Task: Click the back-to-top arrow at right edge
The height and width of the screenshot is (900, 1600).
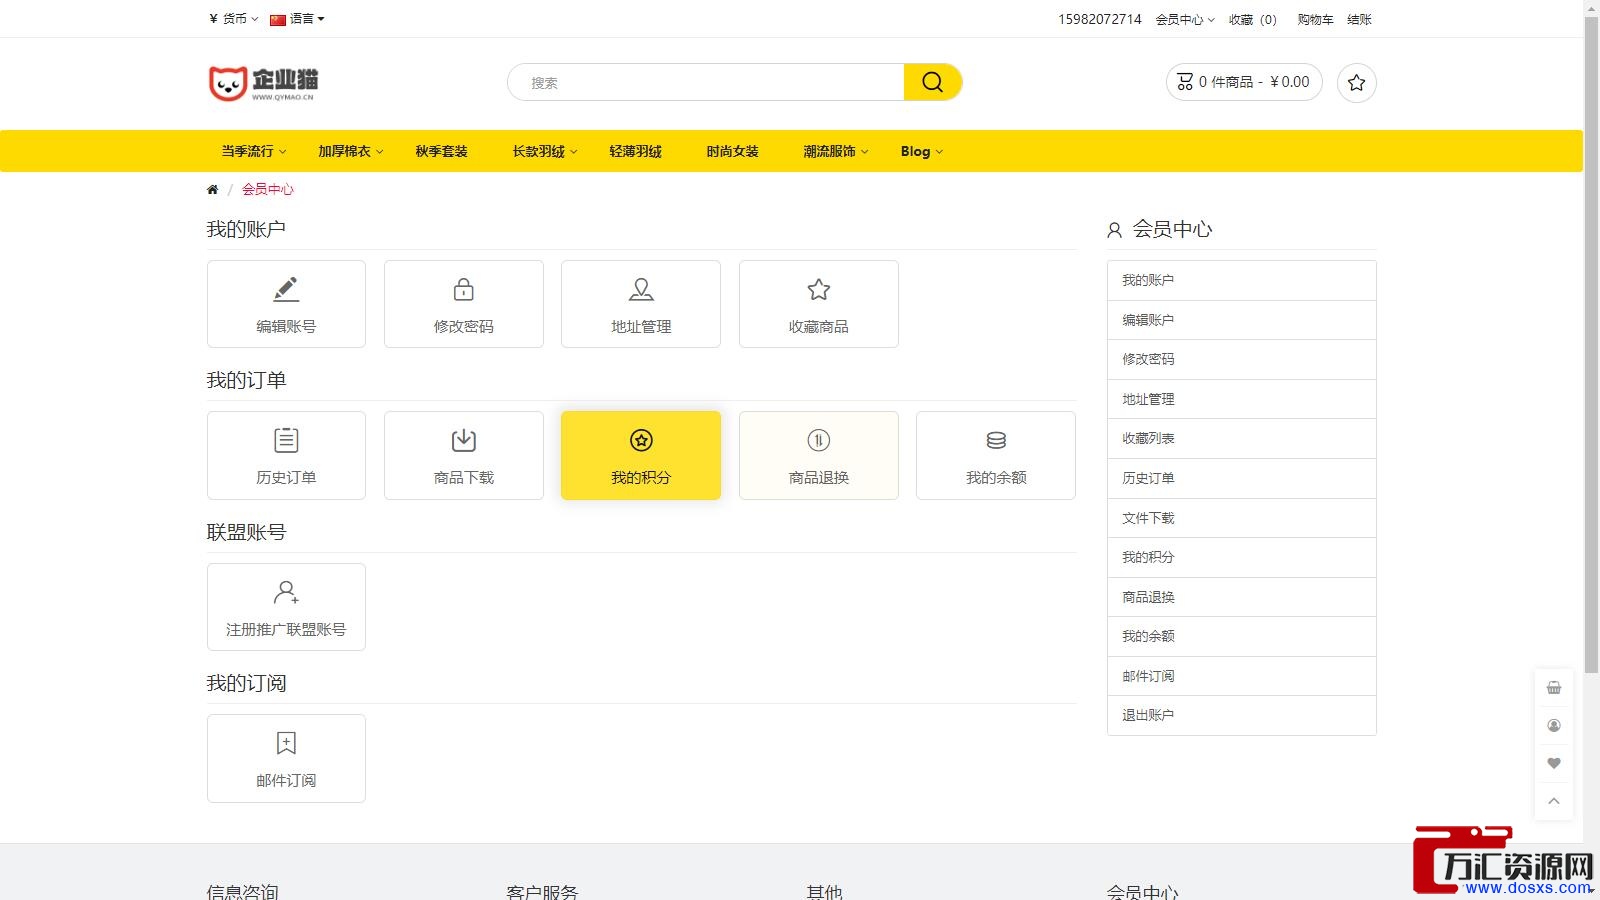Action: (1553, 801)
